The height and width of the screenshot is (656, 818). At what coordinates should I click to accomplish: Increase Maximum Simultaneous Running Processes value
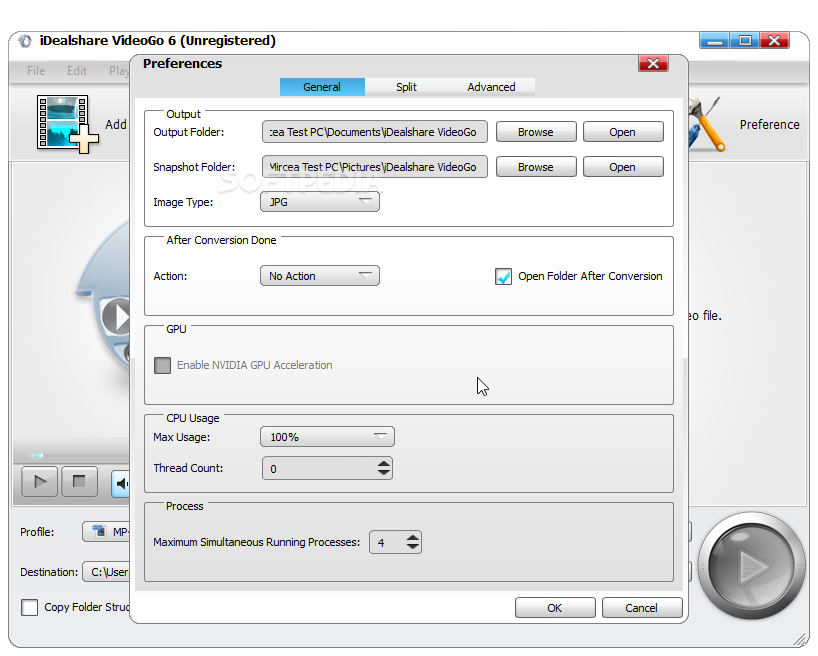pos(413,537)
